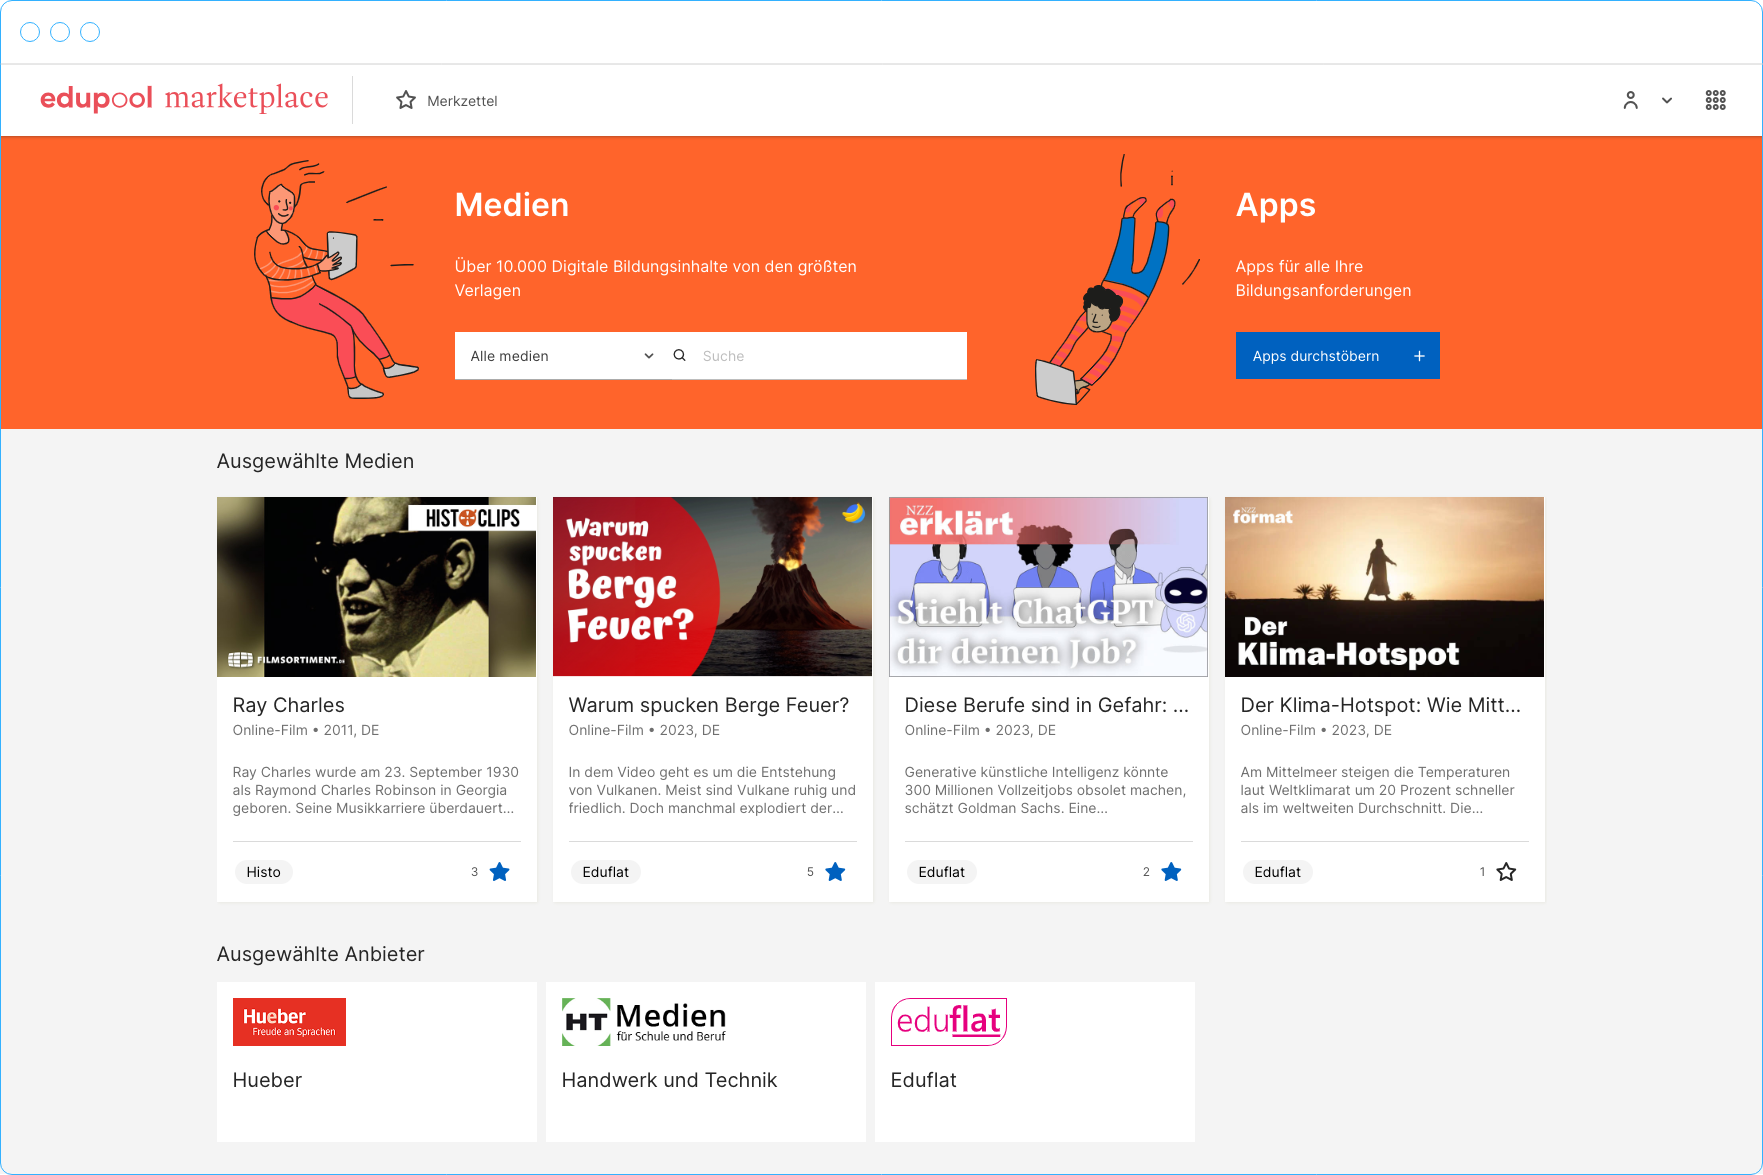Viewport: 1763px width, 1175px height.
Task: Click the Eduflat tag on the Klima-Hotspot card
Action: tap(1278, 872)
